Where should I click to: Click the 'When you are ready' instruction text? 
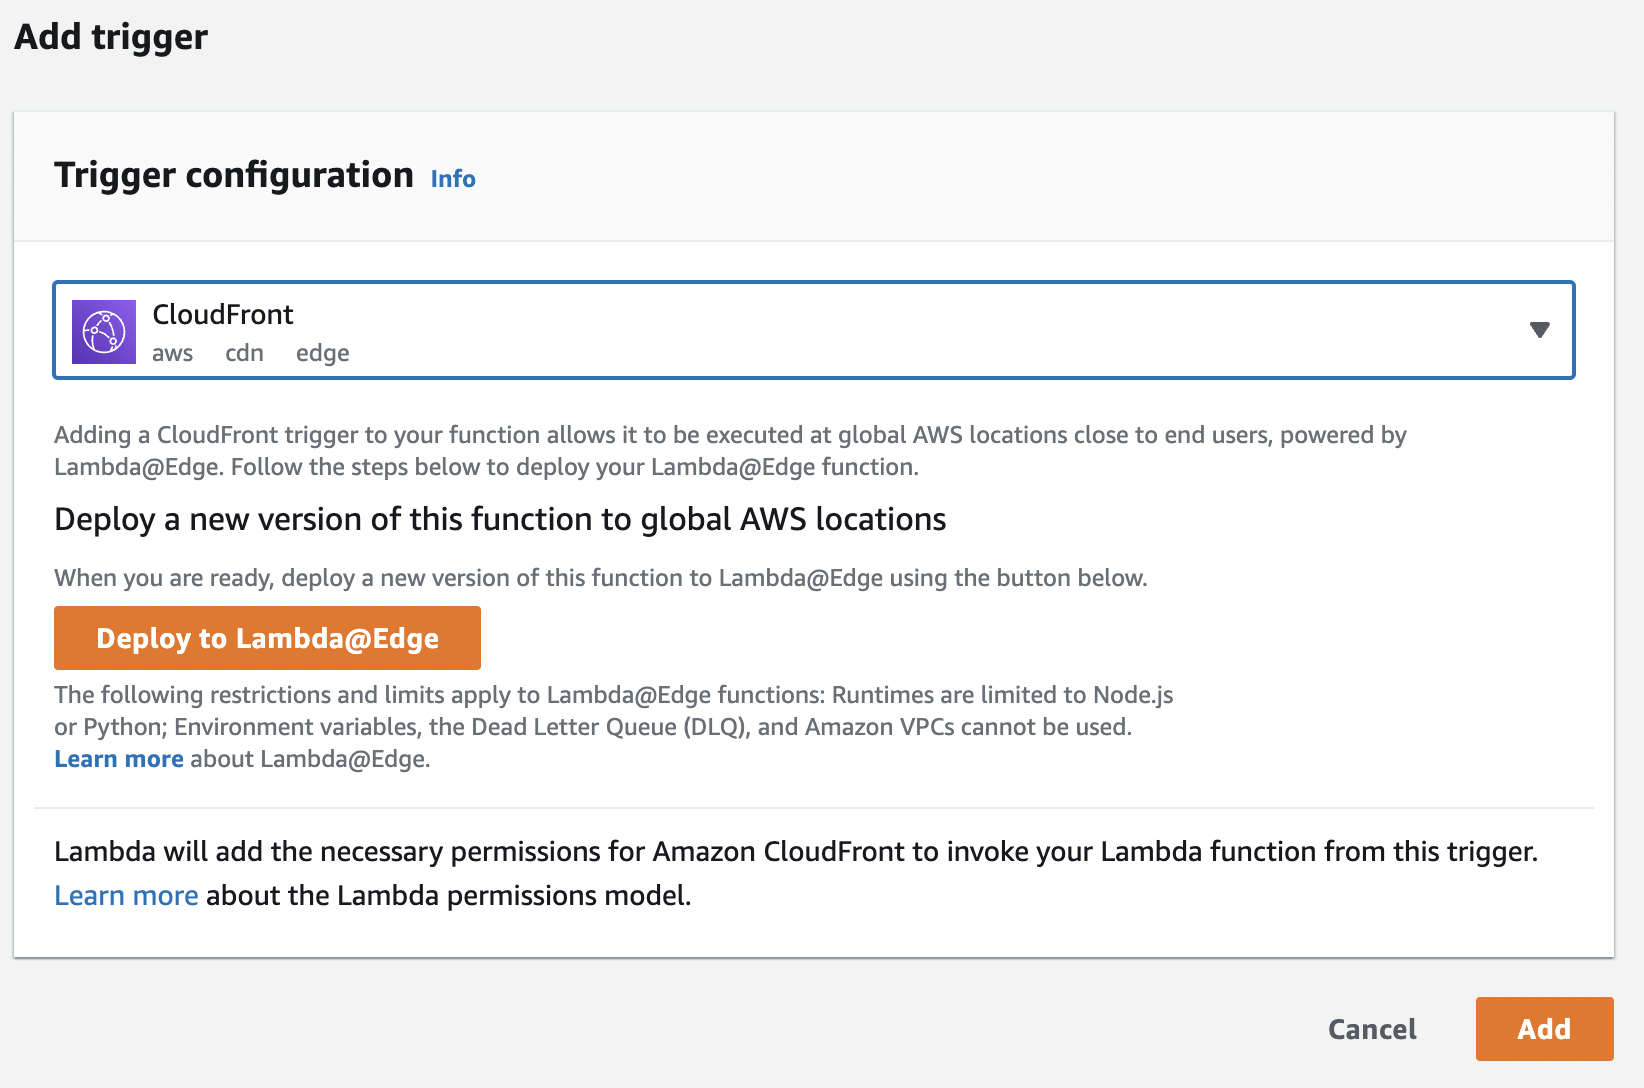click(600, 578)
